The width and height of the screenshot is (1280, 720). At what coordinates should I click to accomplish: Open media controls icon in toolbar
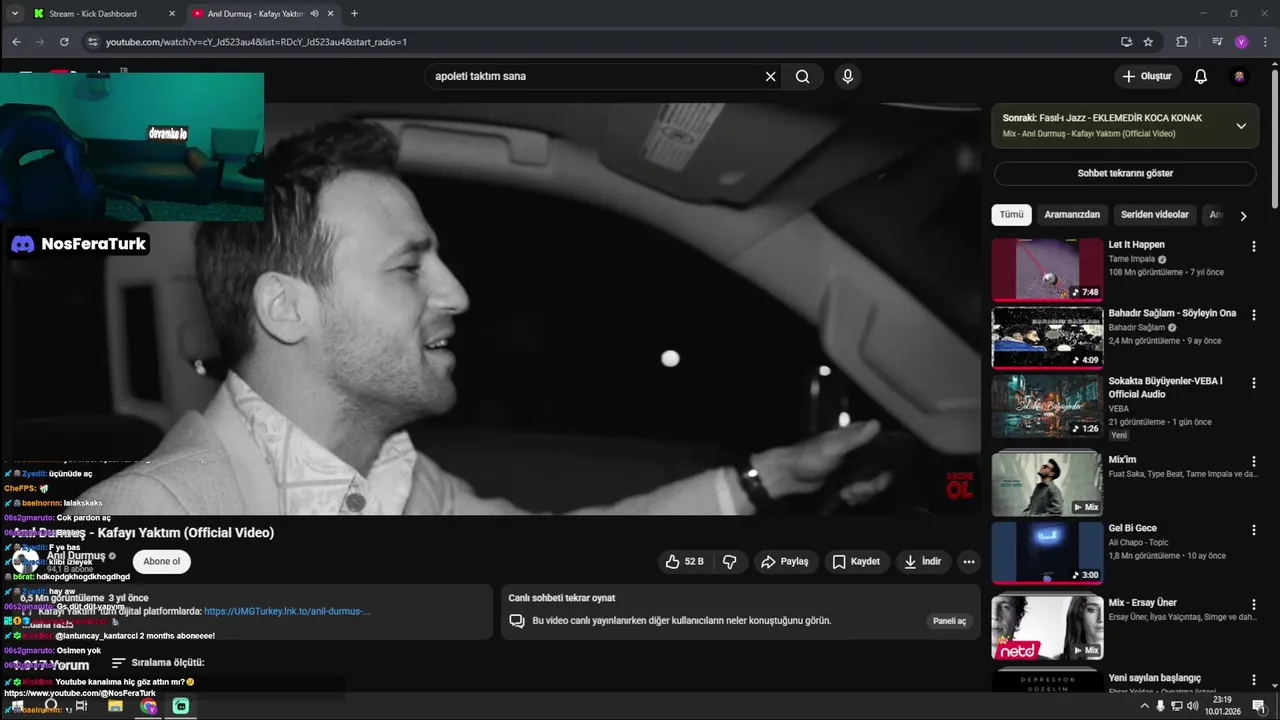[x=1217, y=42]
